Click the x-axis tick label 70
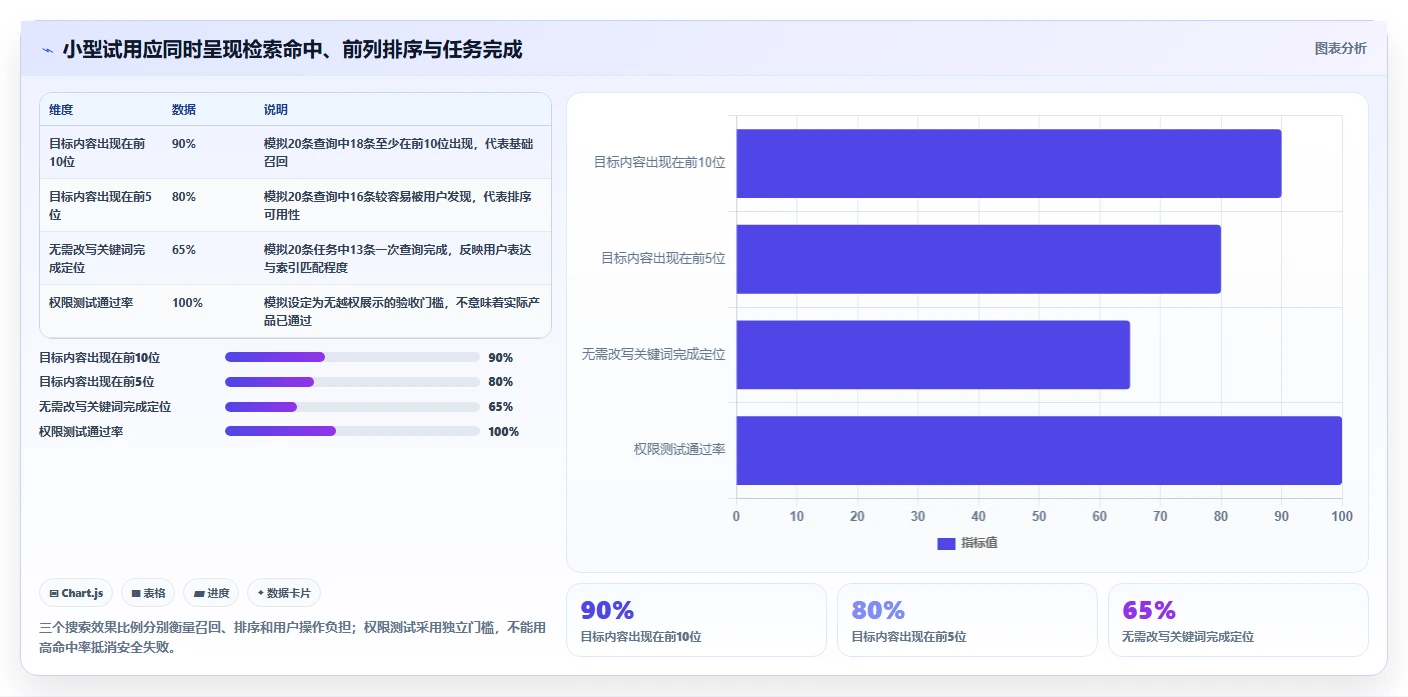Viewport: 1408px width, 697px height. coord(1160,516)
